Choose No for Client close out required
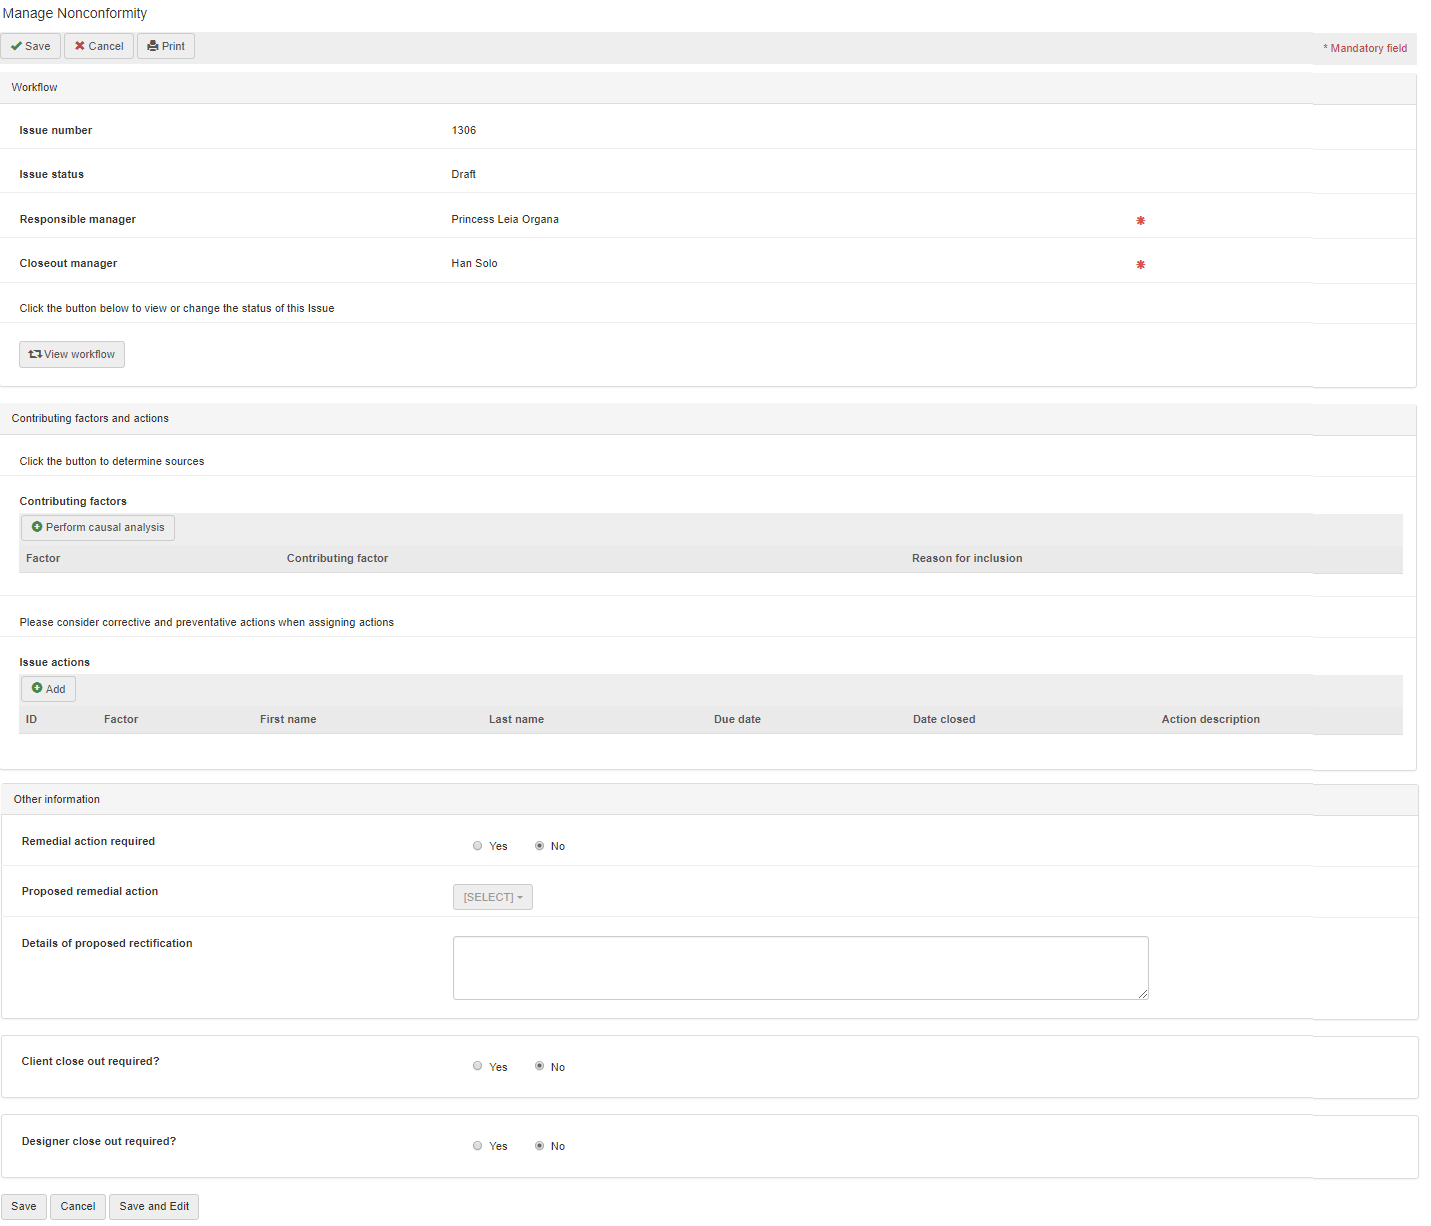 540,1066
